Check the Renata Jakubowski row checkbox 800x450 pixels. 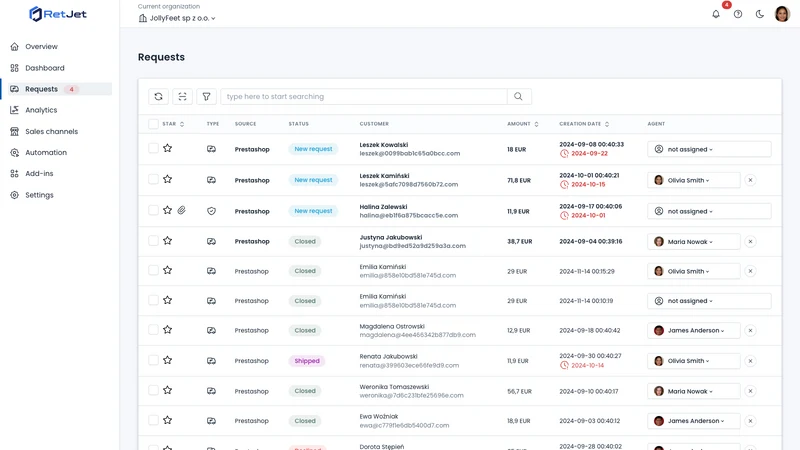tap(153, 360)
